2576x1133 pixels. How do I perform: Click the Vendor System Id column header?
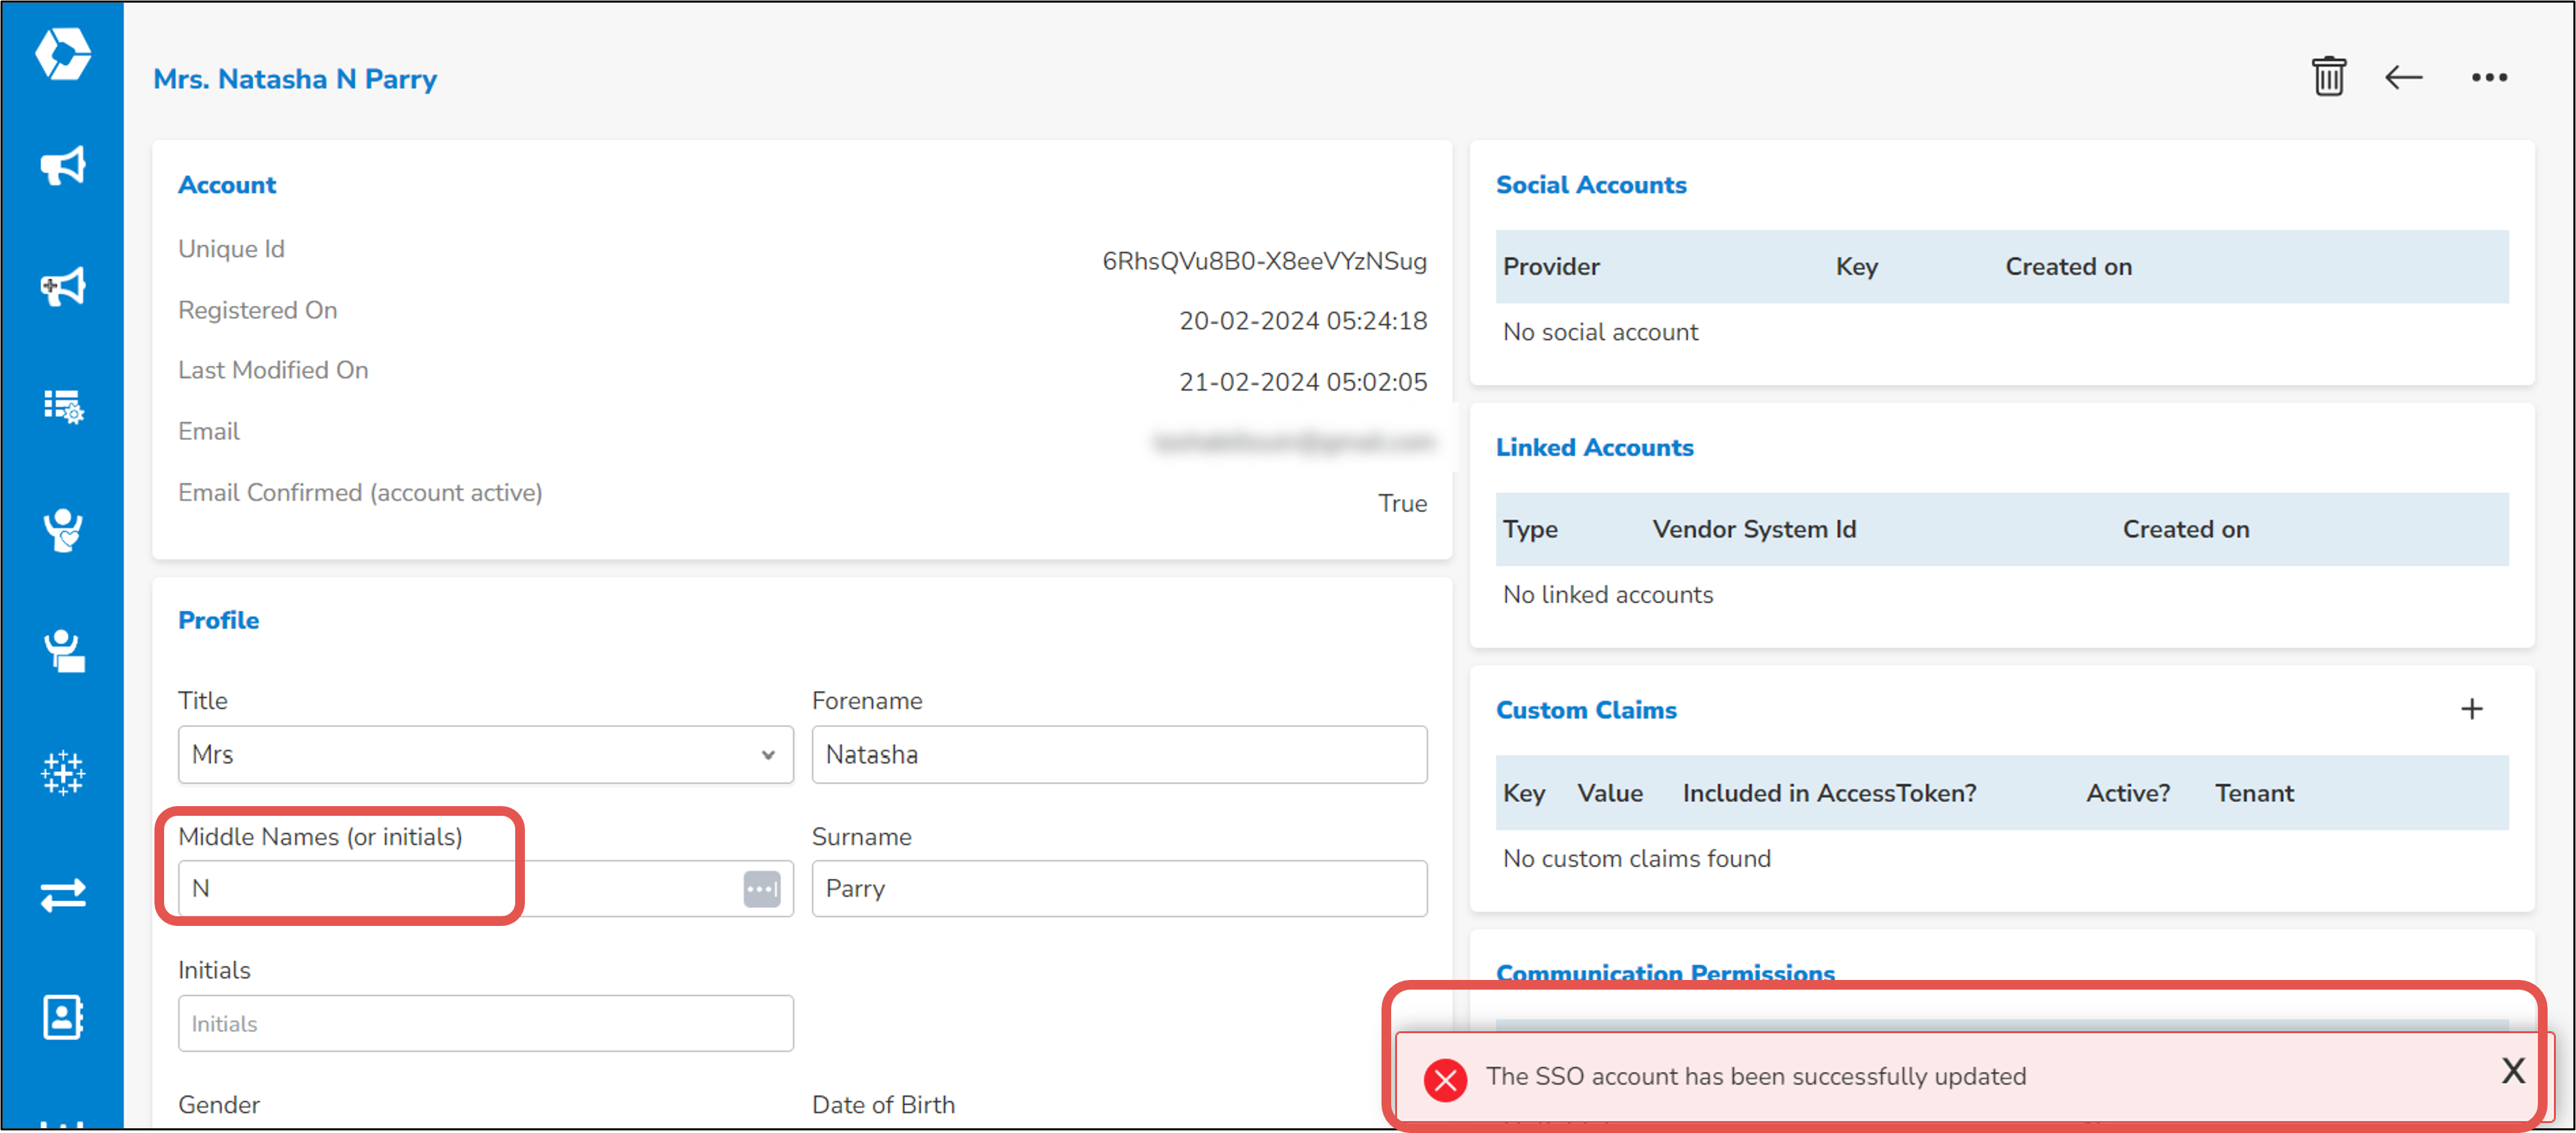(x=1754, y=529)
